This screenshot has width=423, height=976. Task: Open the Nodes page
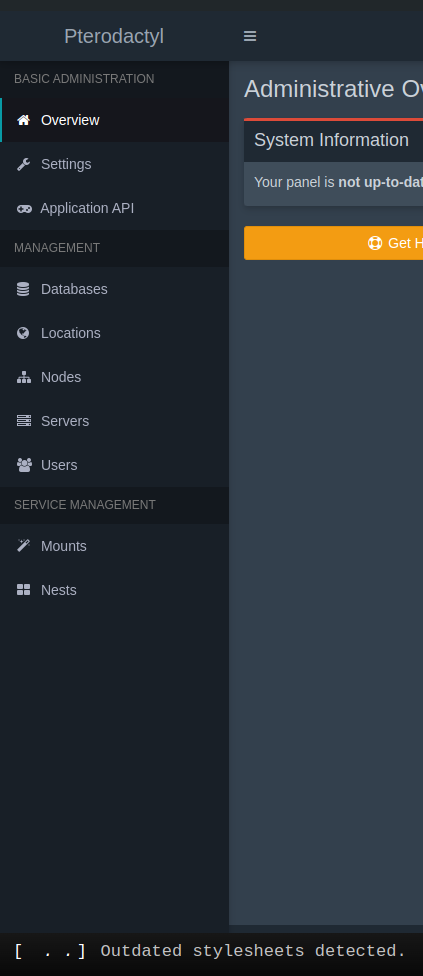[x=114, y=377]
